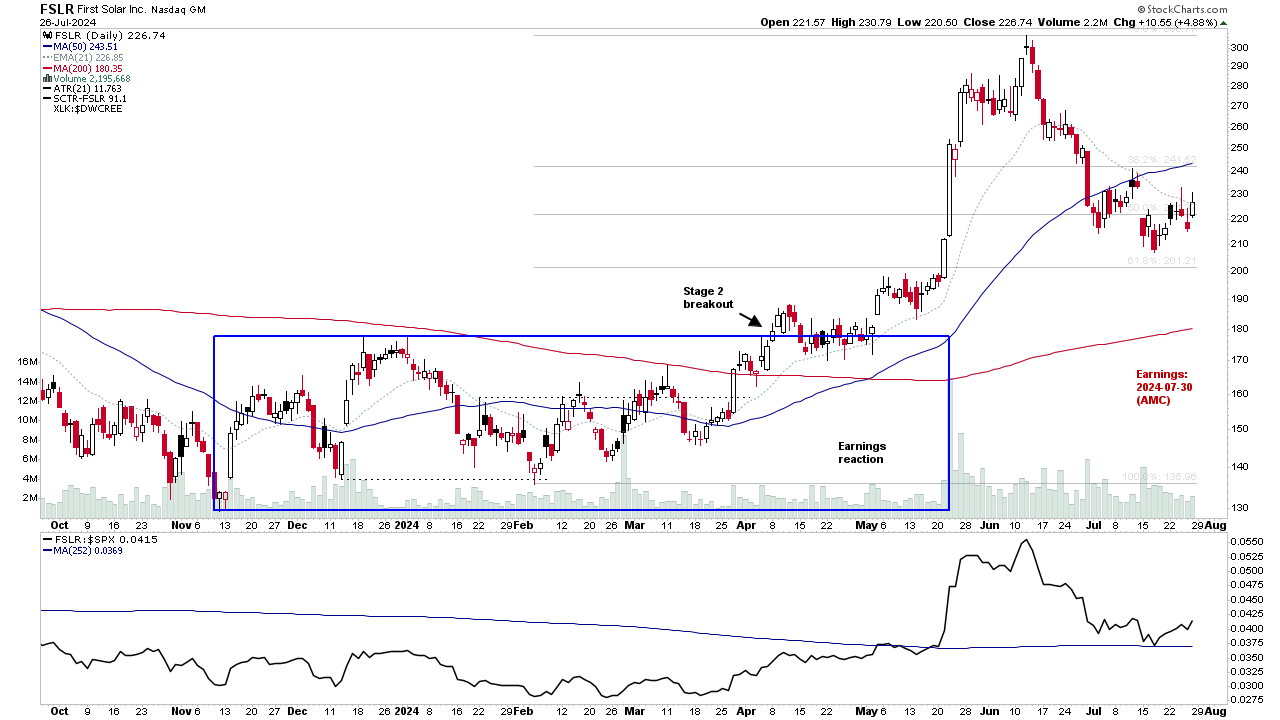Click the black marker before FSLR:$SPX
Viewport: 1280px width, 720px height.
coord(46,539)
